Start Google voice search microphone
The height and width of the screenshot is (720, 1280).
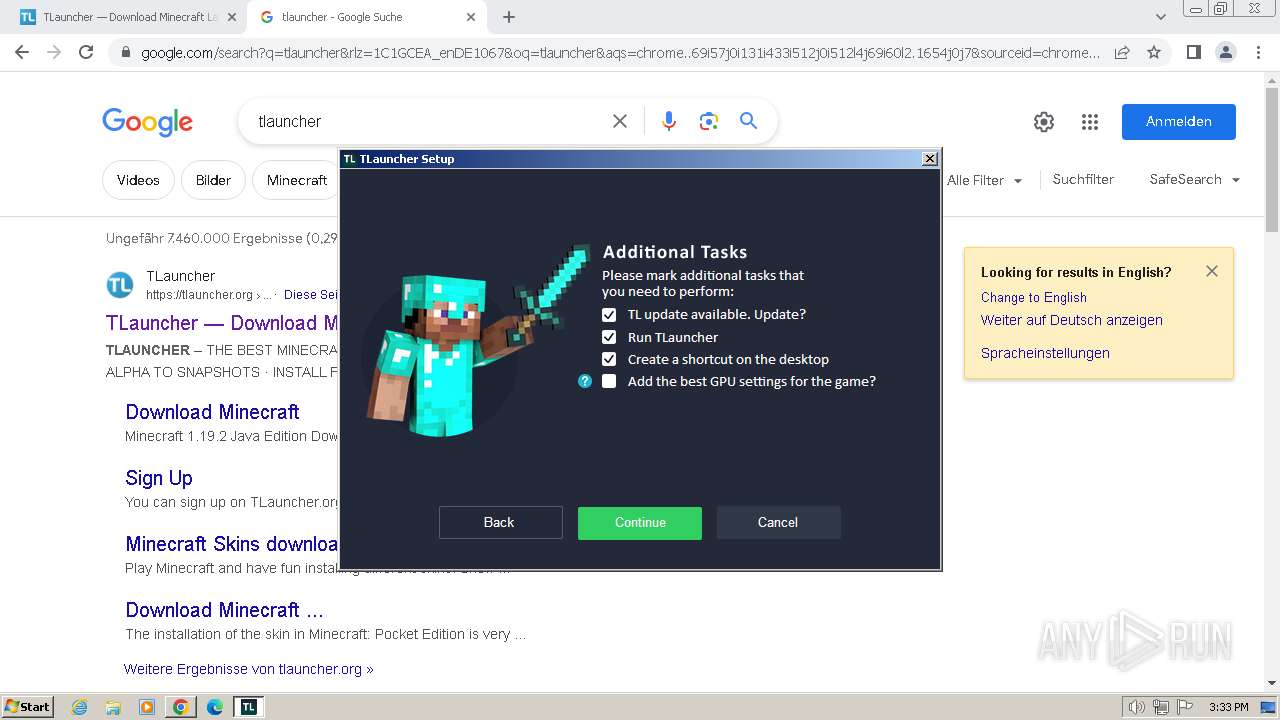click(669, 121)
